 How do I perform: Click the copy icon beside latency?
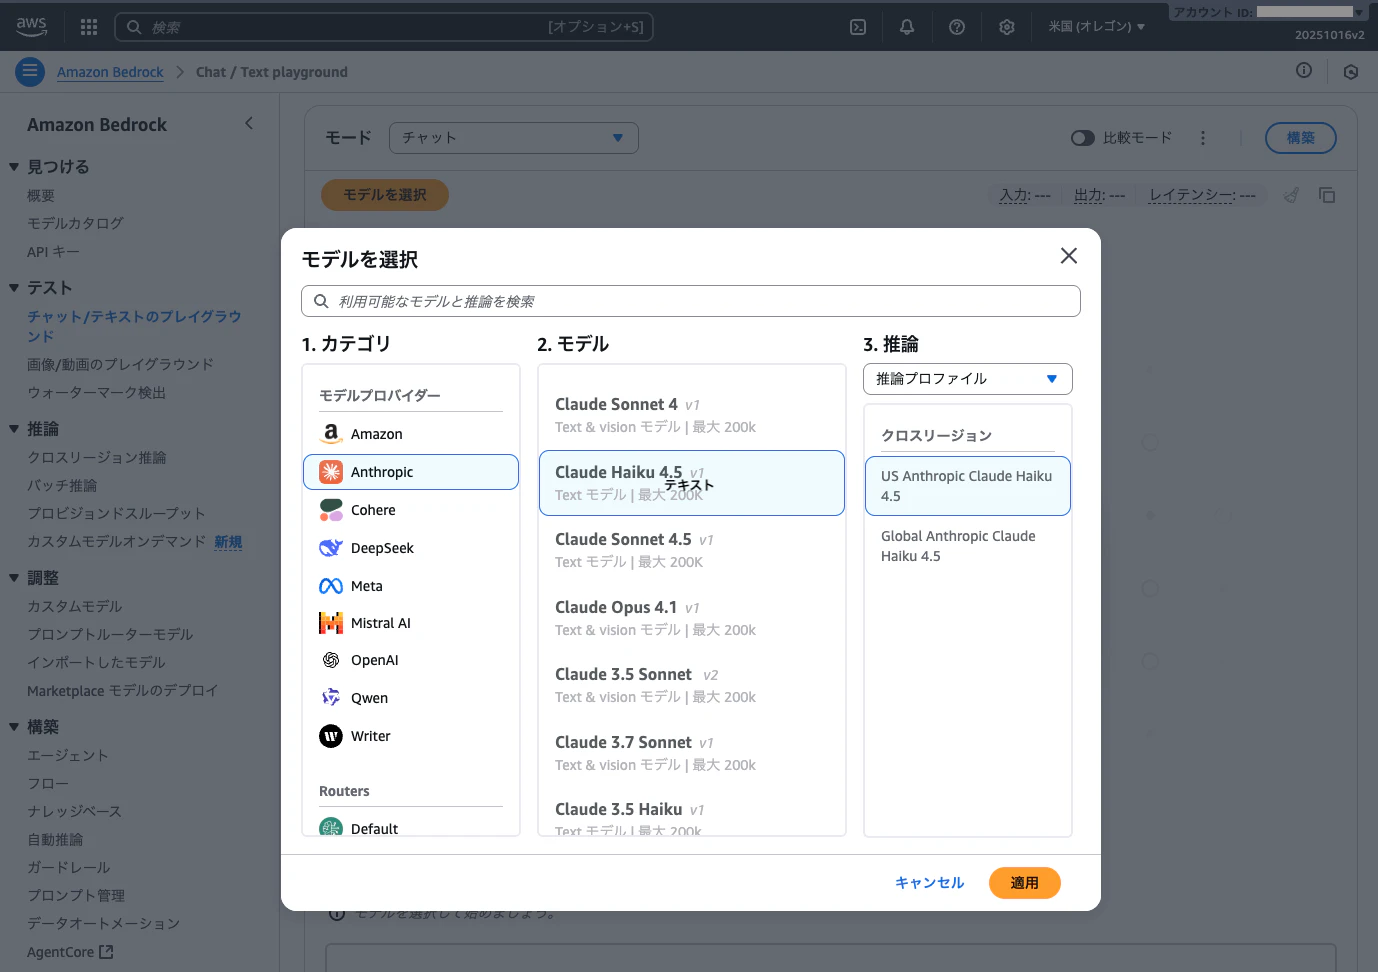pos(1327,195)
